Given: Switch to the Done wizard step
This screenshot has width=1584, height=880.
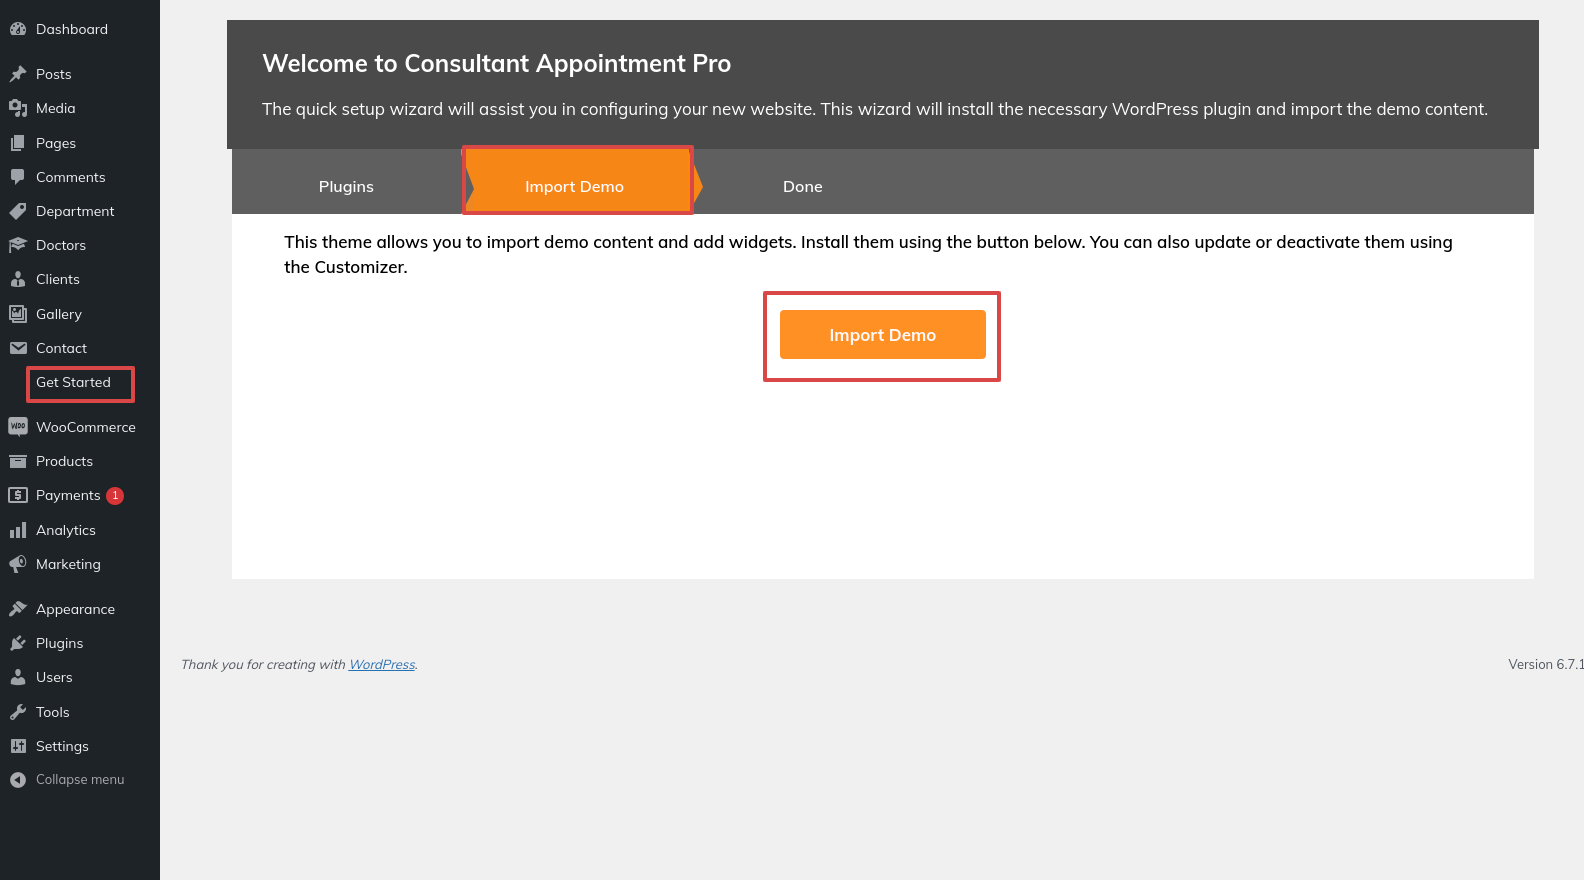Looking at the screenshot, I should click(803, 186).
